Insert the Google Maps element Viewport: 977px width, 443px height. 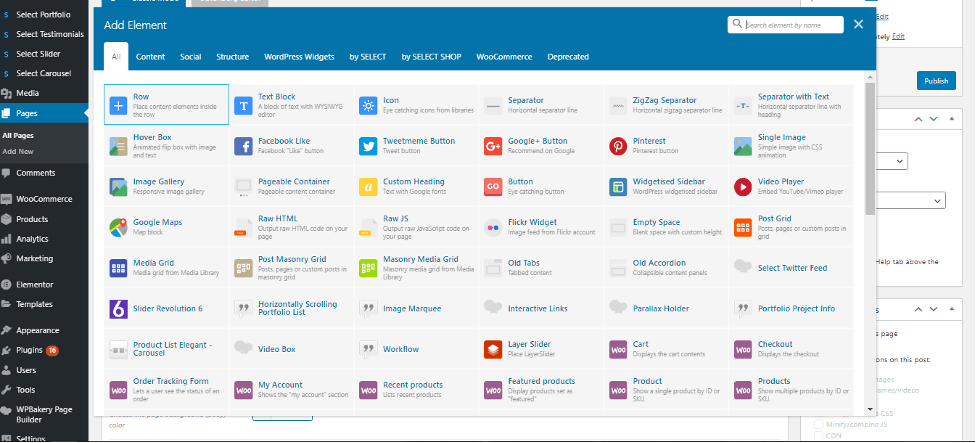pyautogui.click(x=166, y=227)
